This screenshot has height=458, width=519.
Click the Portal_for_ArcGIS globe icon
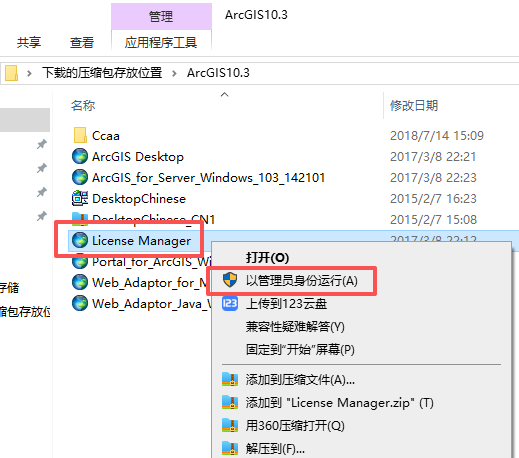tap(80, 262)
